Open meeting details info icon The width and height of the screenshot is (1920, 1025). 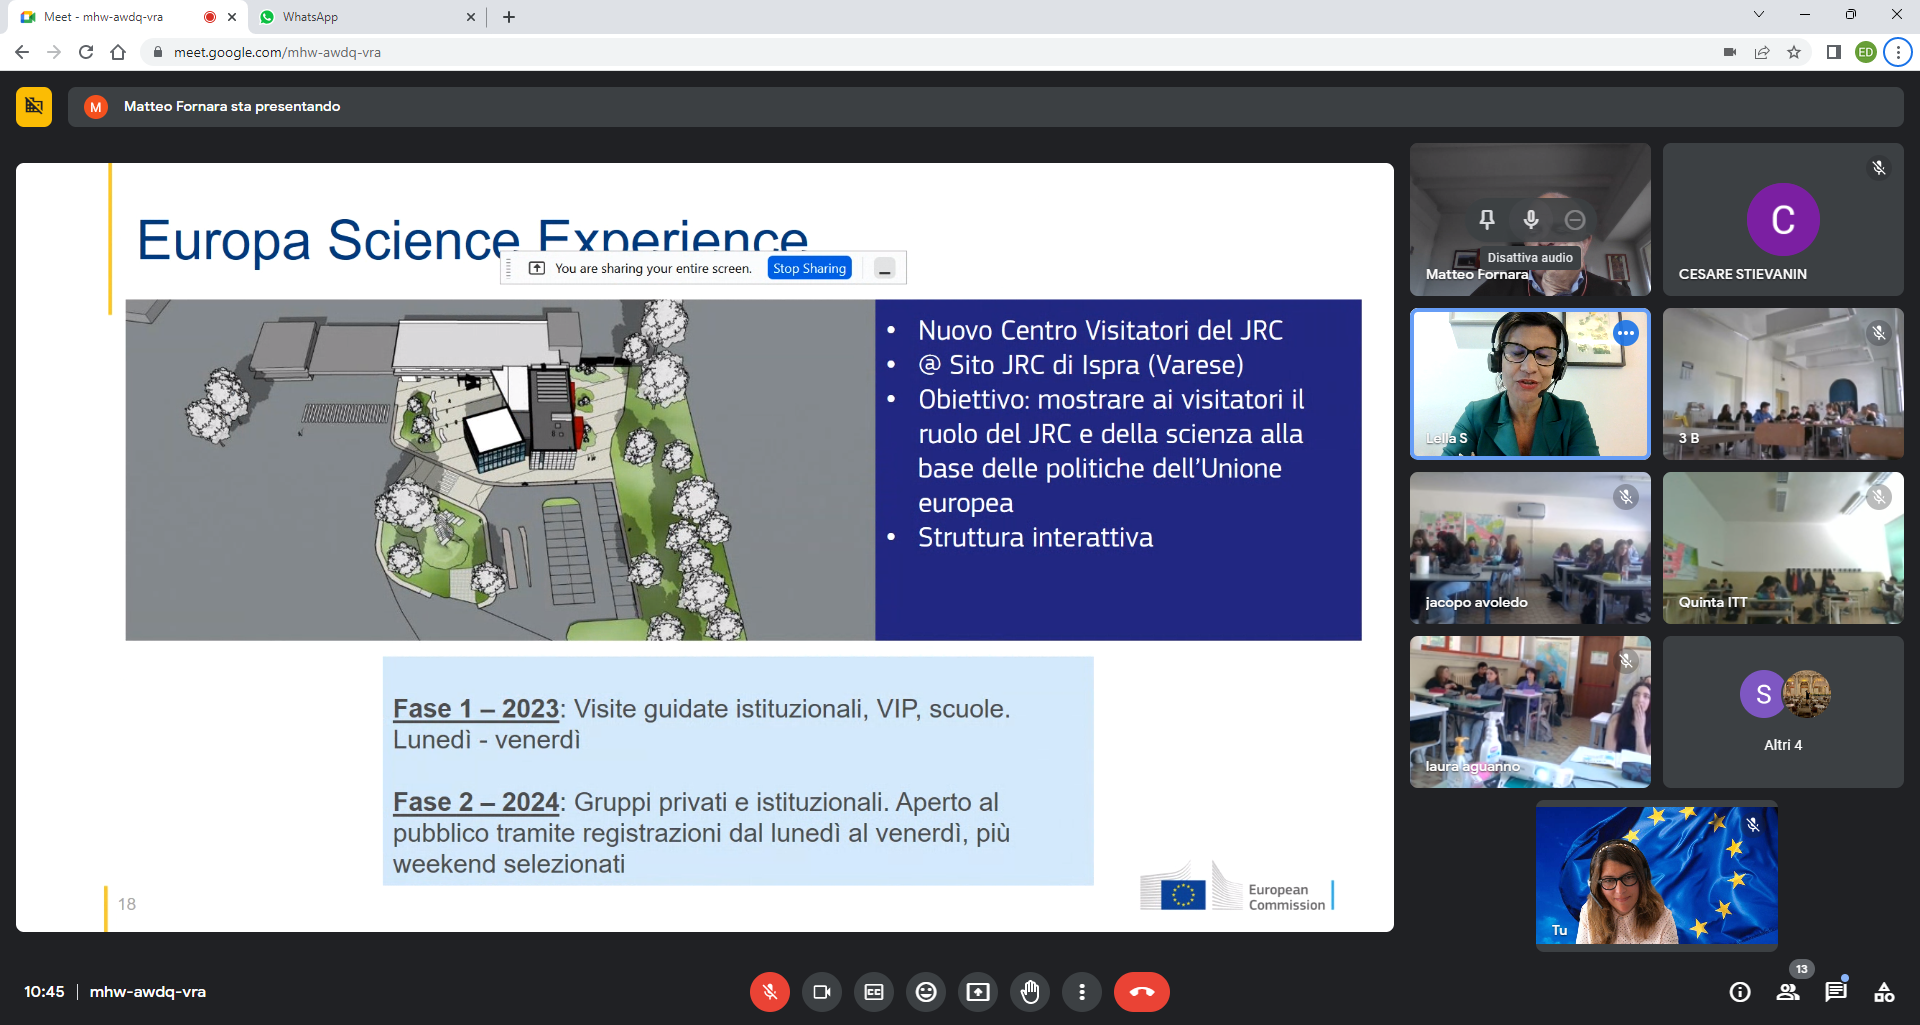(x=1740, y=992)
